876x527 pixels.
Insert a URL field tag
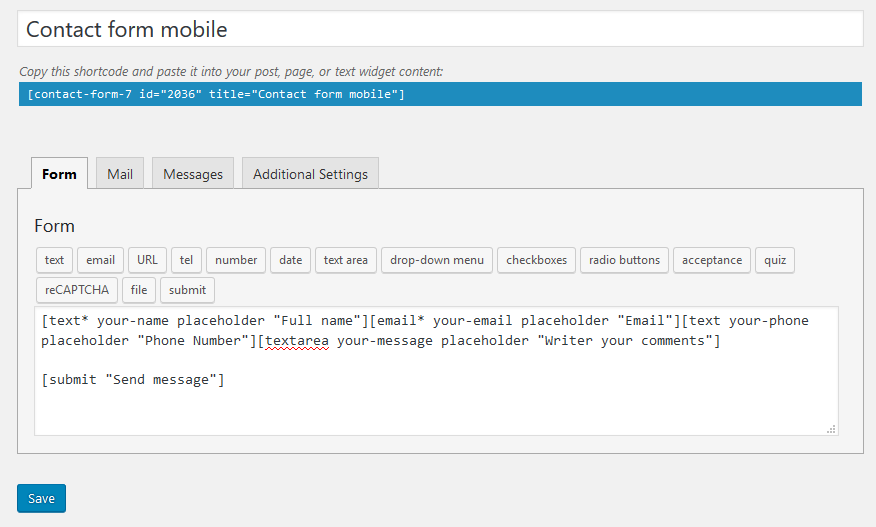[147, 260]
